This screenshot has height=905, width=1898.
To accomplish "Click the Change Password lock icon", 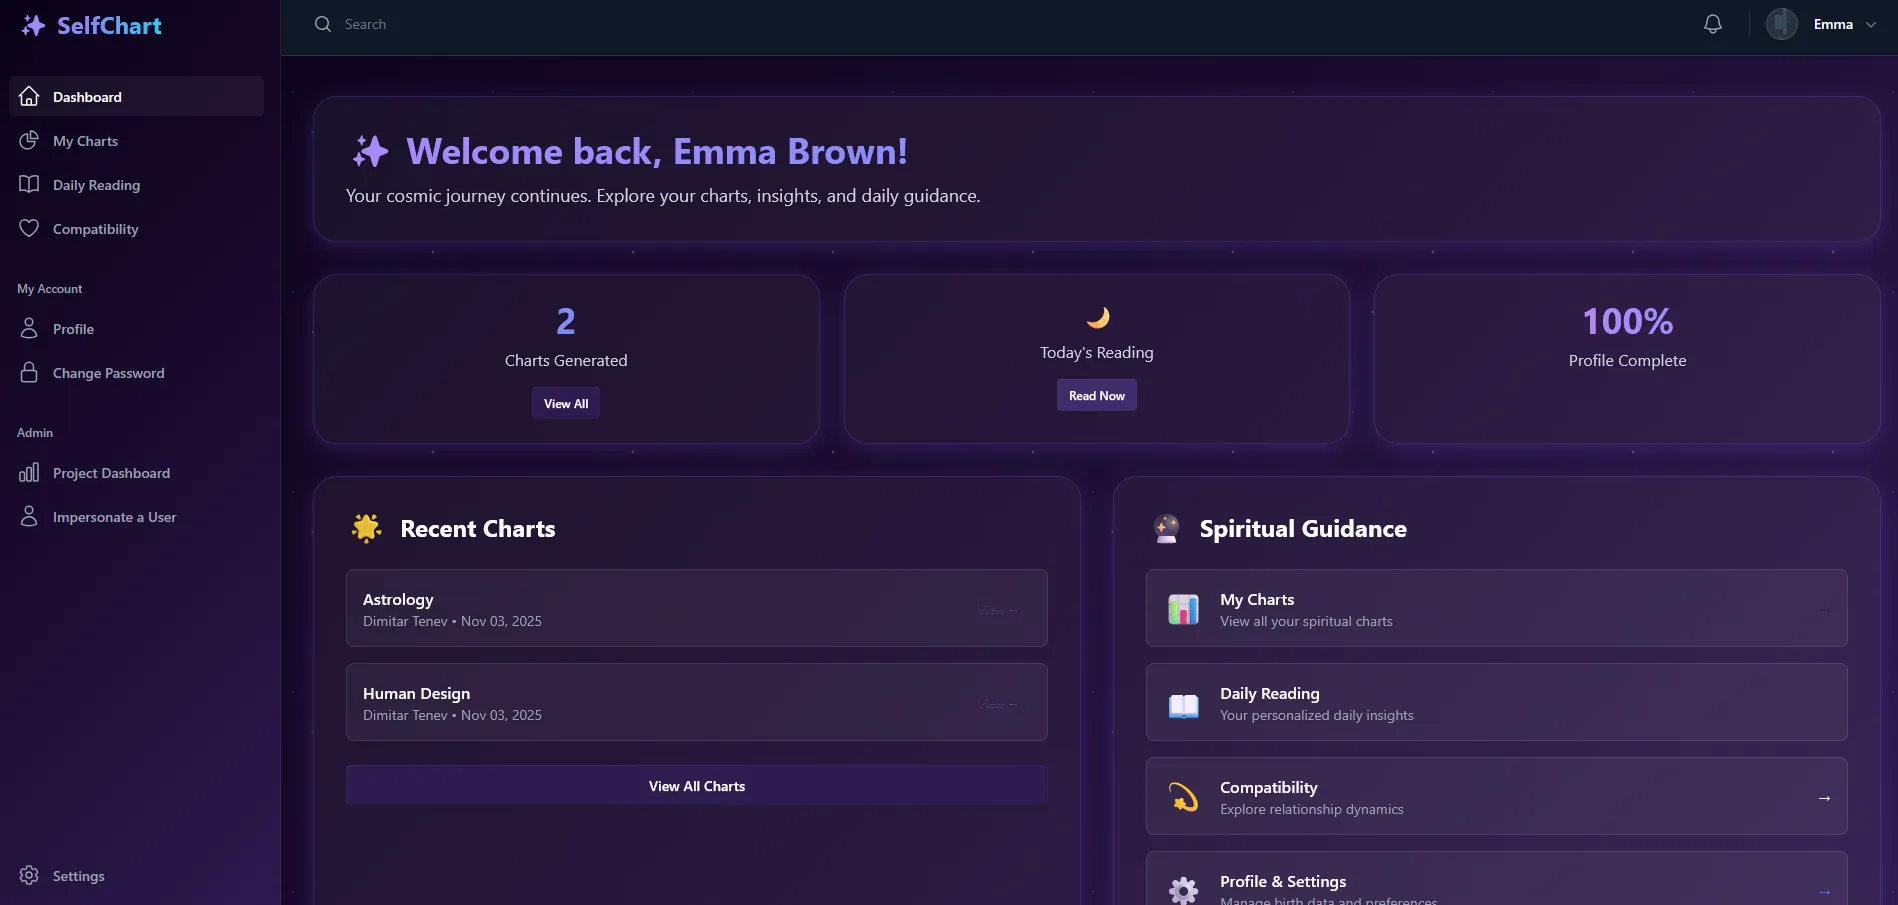I will click(x=29, y=372).
